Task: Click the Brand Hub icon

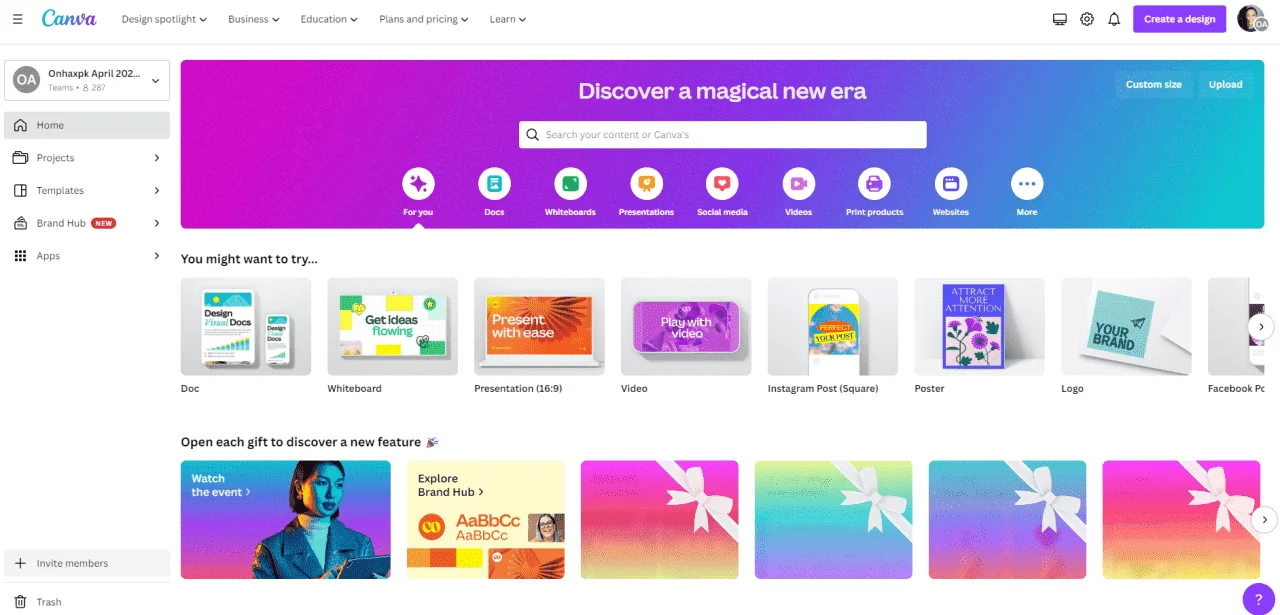Action: point(20,223)
